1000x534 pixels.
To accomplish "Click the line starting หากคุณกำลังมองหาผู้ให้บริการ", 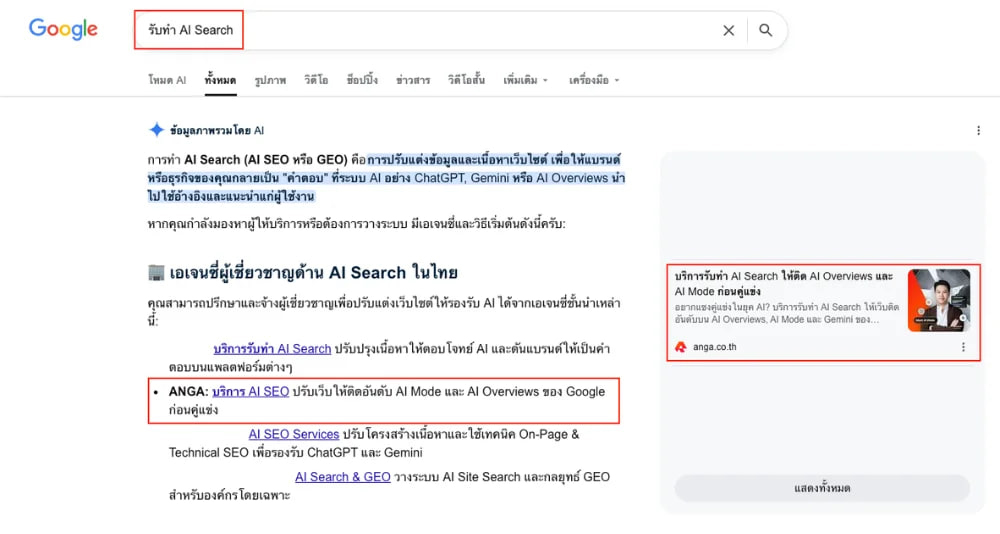I will tap(357, 224).
